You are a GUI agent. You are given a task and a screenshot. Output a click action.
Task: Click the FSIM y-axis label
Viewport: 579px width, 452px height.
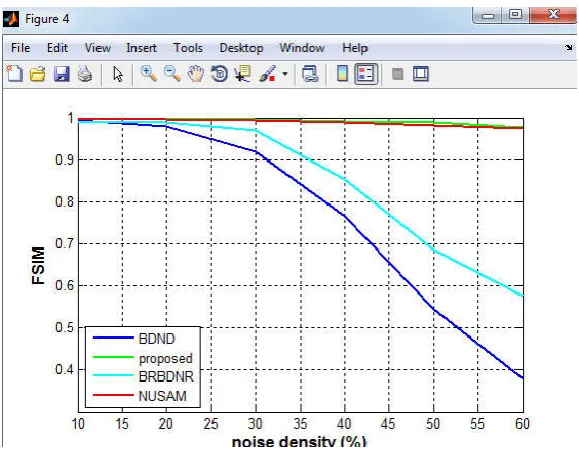[38, 266]
